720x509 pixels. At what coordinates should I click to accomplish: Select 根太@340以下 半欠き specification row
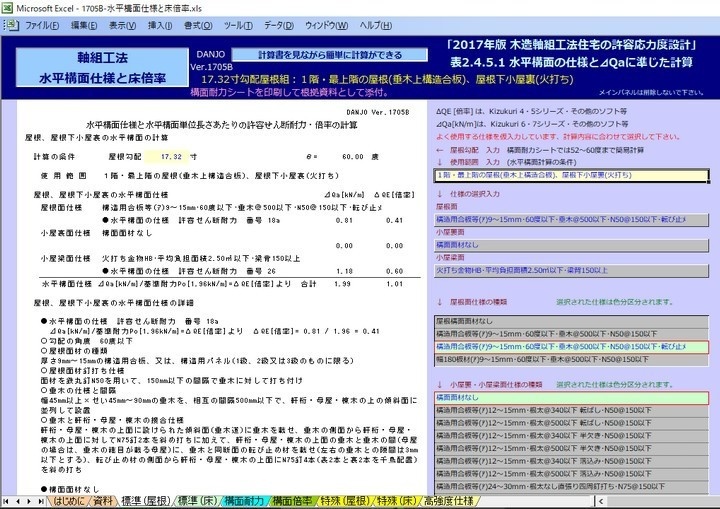point(571,436)
